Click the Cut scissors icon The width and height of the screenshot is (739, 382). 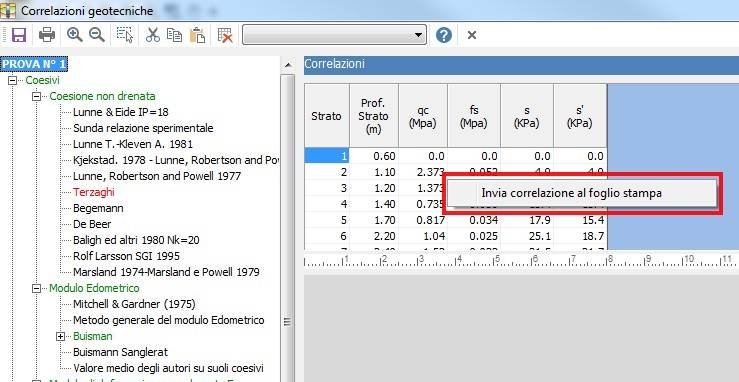click(x=153, y=35)
